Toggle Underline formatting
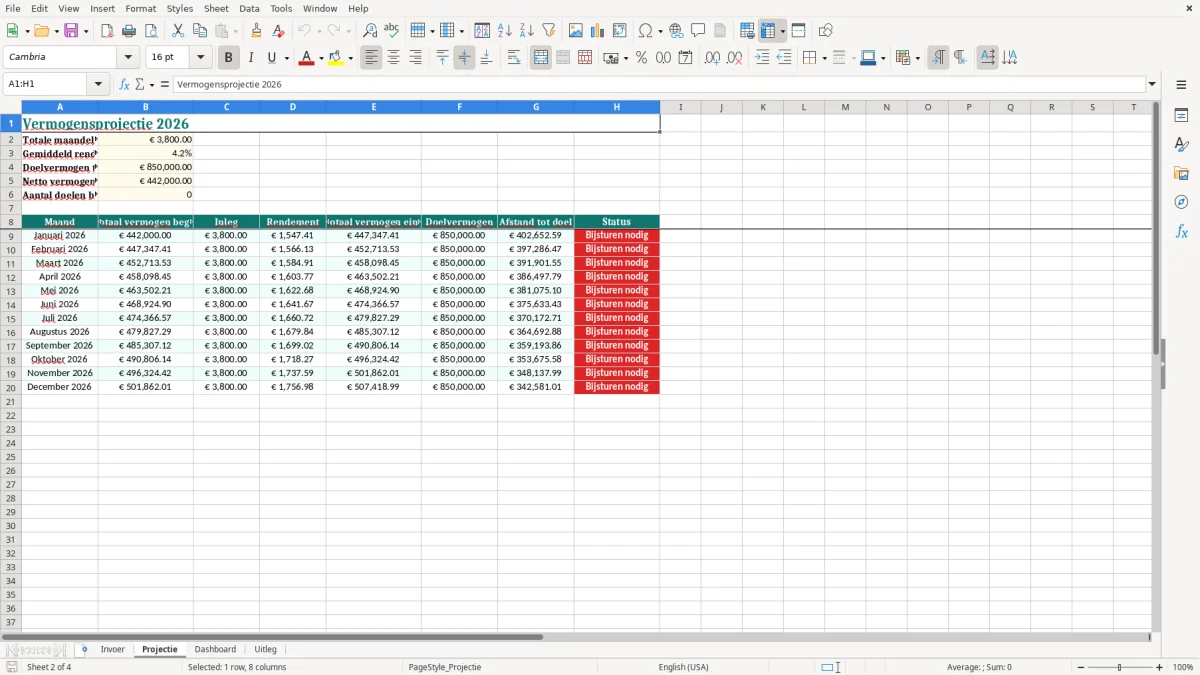The height and width of the screenshot is (675, 1200). [x=271, y=58]
